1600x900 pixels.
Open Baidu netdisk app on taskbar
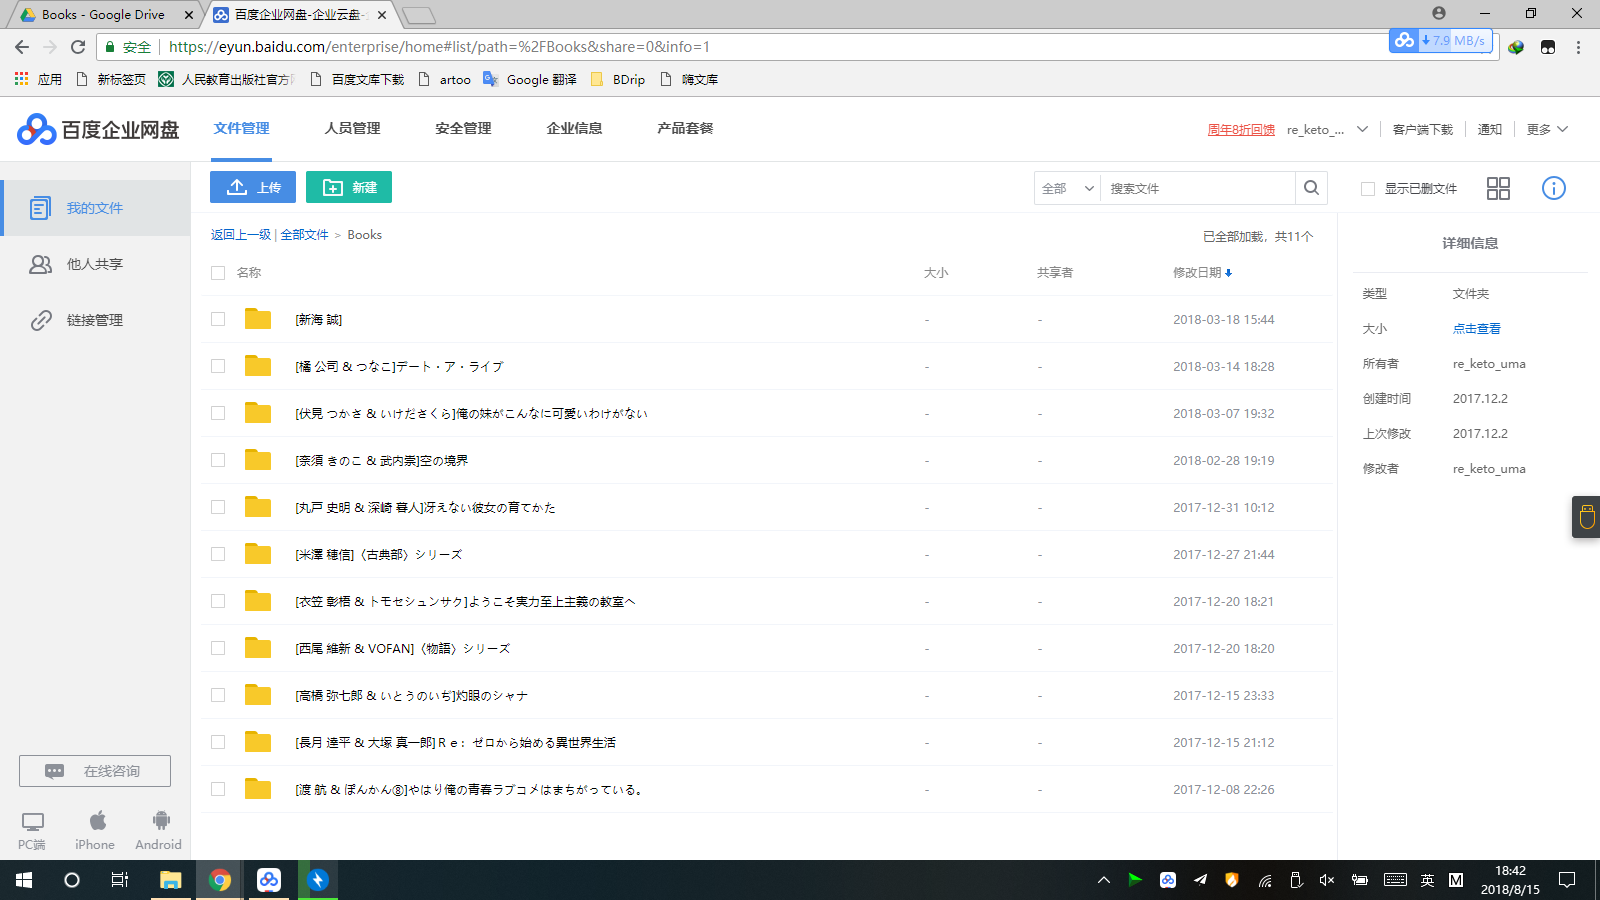click(x=269, y=880)
